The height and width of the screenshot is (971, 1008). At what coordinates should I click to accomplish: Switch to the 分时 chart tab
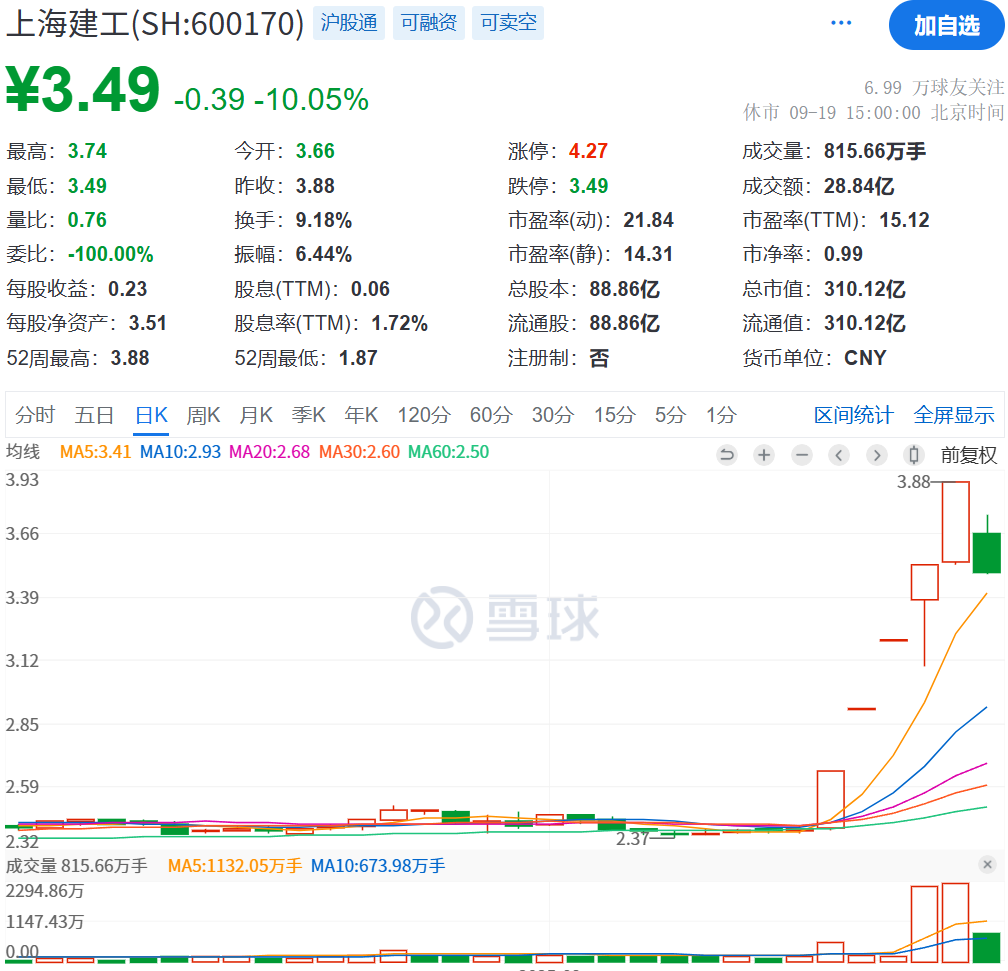[x=35, y=415]
